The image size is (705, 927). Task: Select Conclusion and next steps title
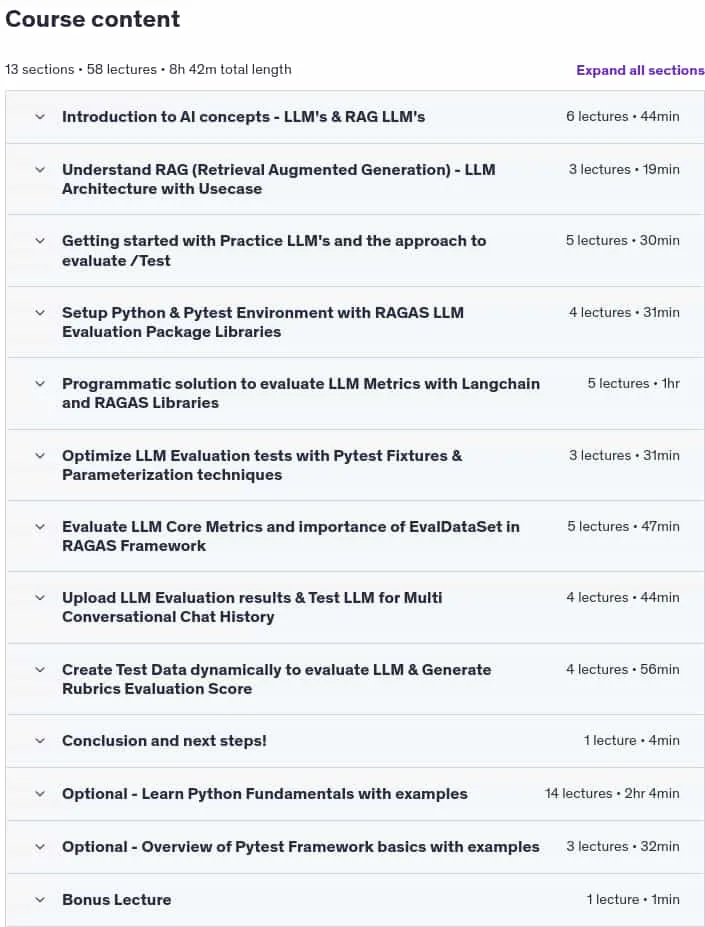(164, 741)
